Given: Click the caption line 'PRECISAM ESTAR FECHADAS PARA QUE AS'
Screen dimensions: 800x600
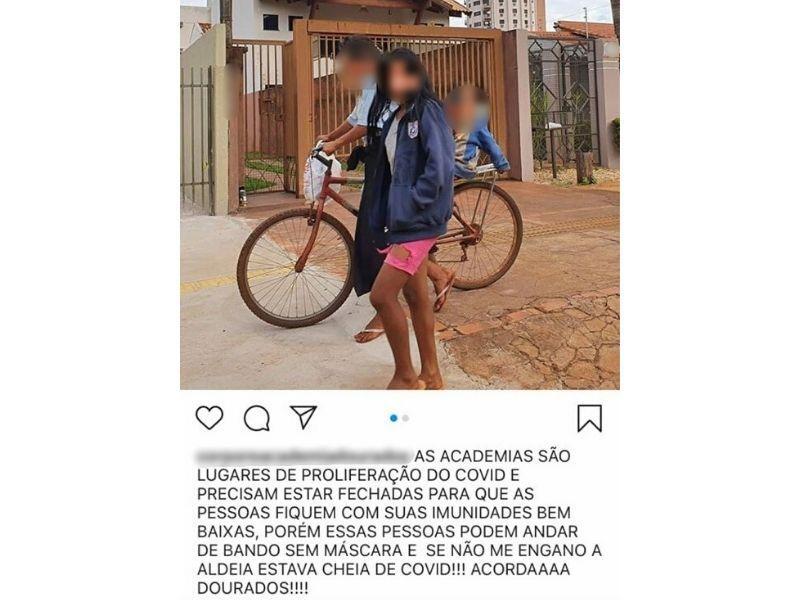Looking at the screenshot, I should coord(365,493).
